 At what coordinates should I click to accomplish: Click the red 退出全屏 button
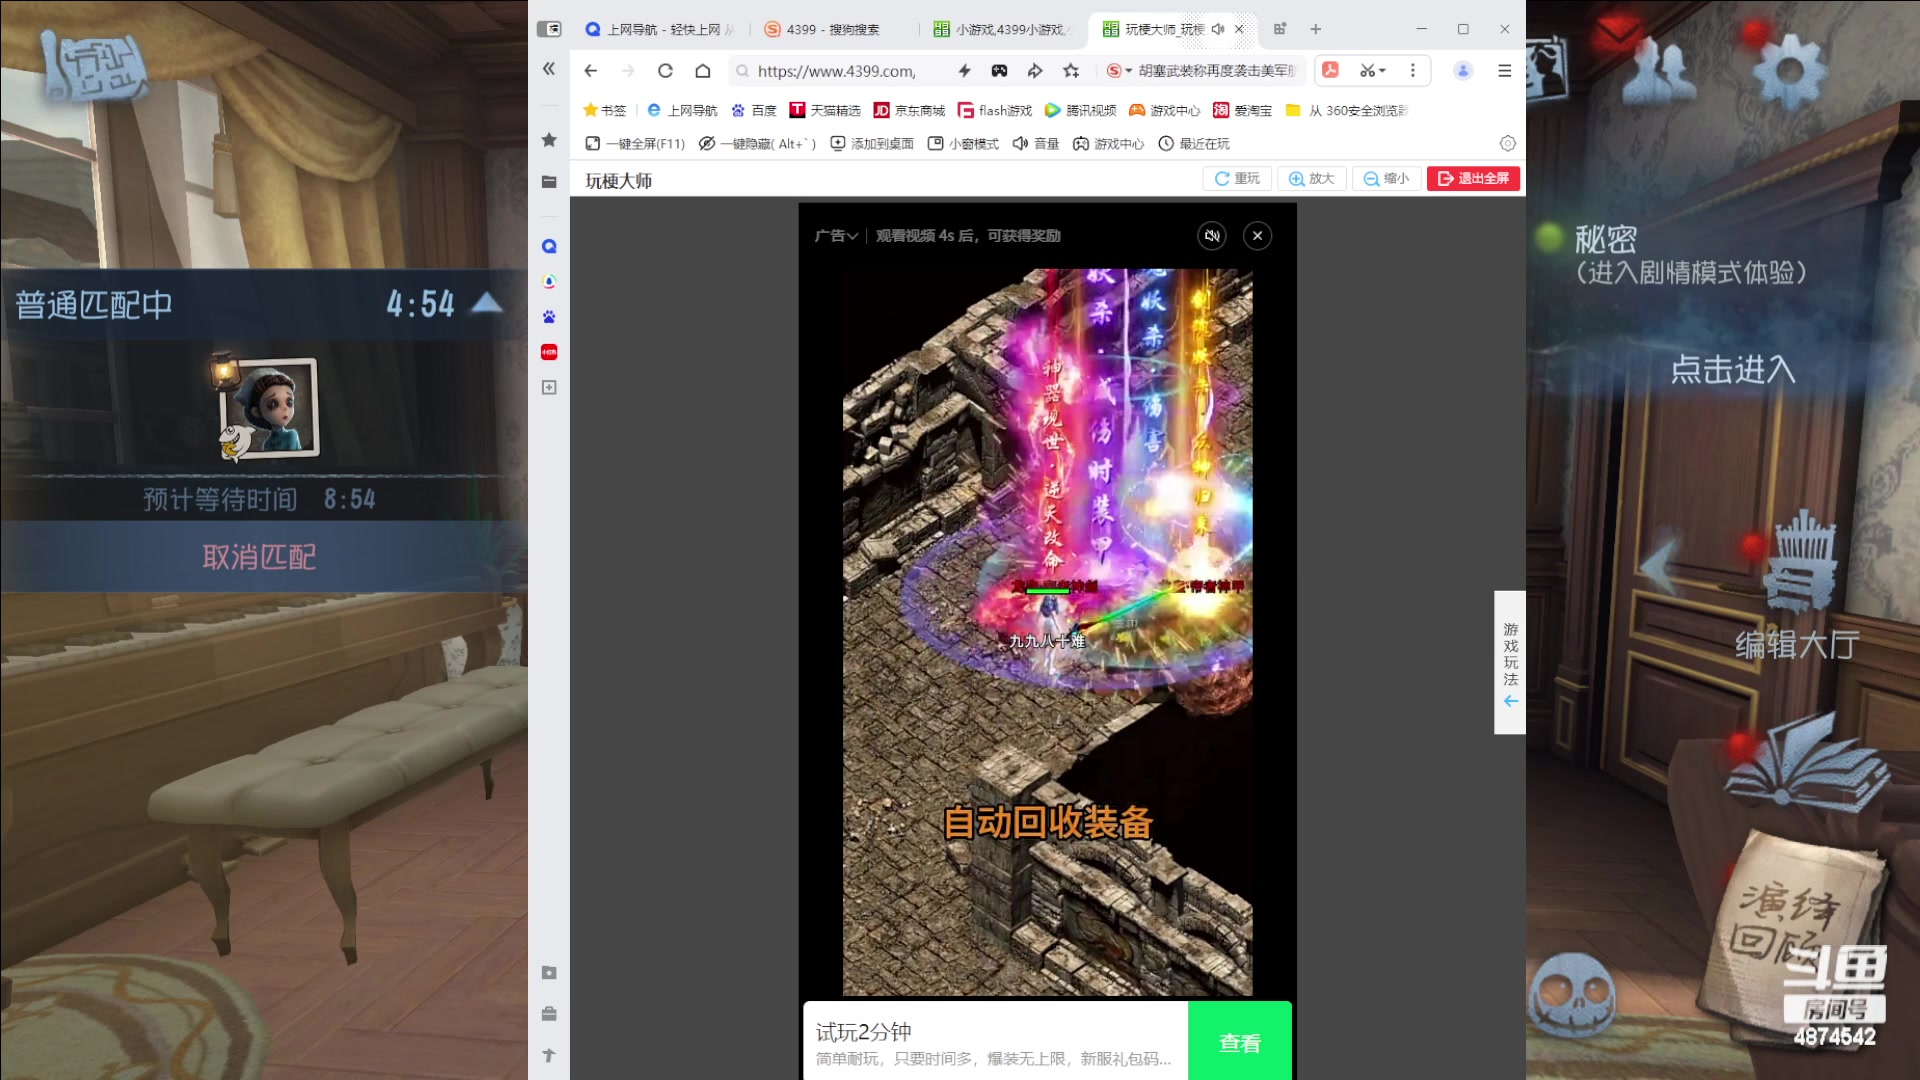click(x=1474, y=179)
